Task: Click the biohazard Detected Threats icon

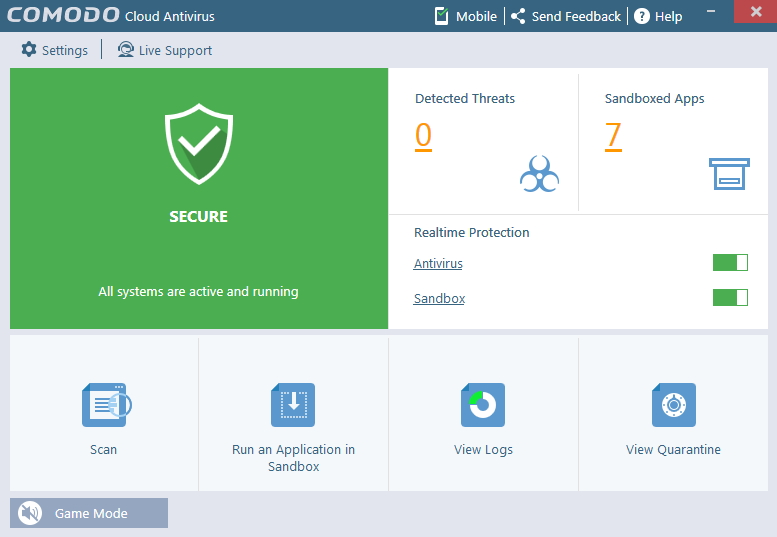Action: coord(539,173)
